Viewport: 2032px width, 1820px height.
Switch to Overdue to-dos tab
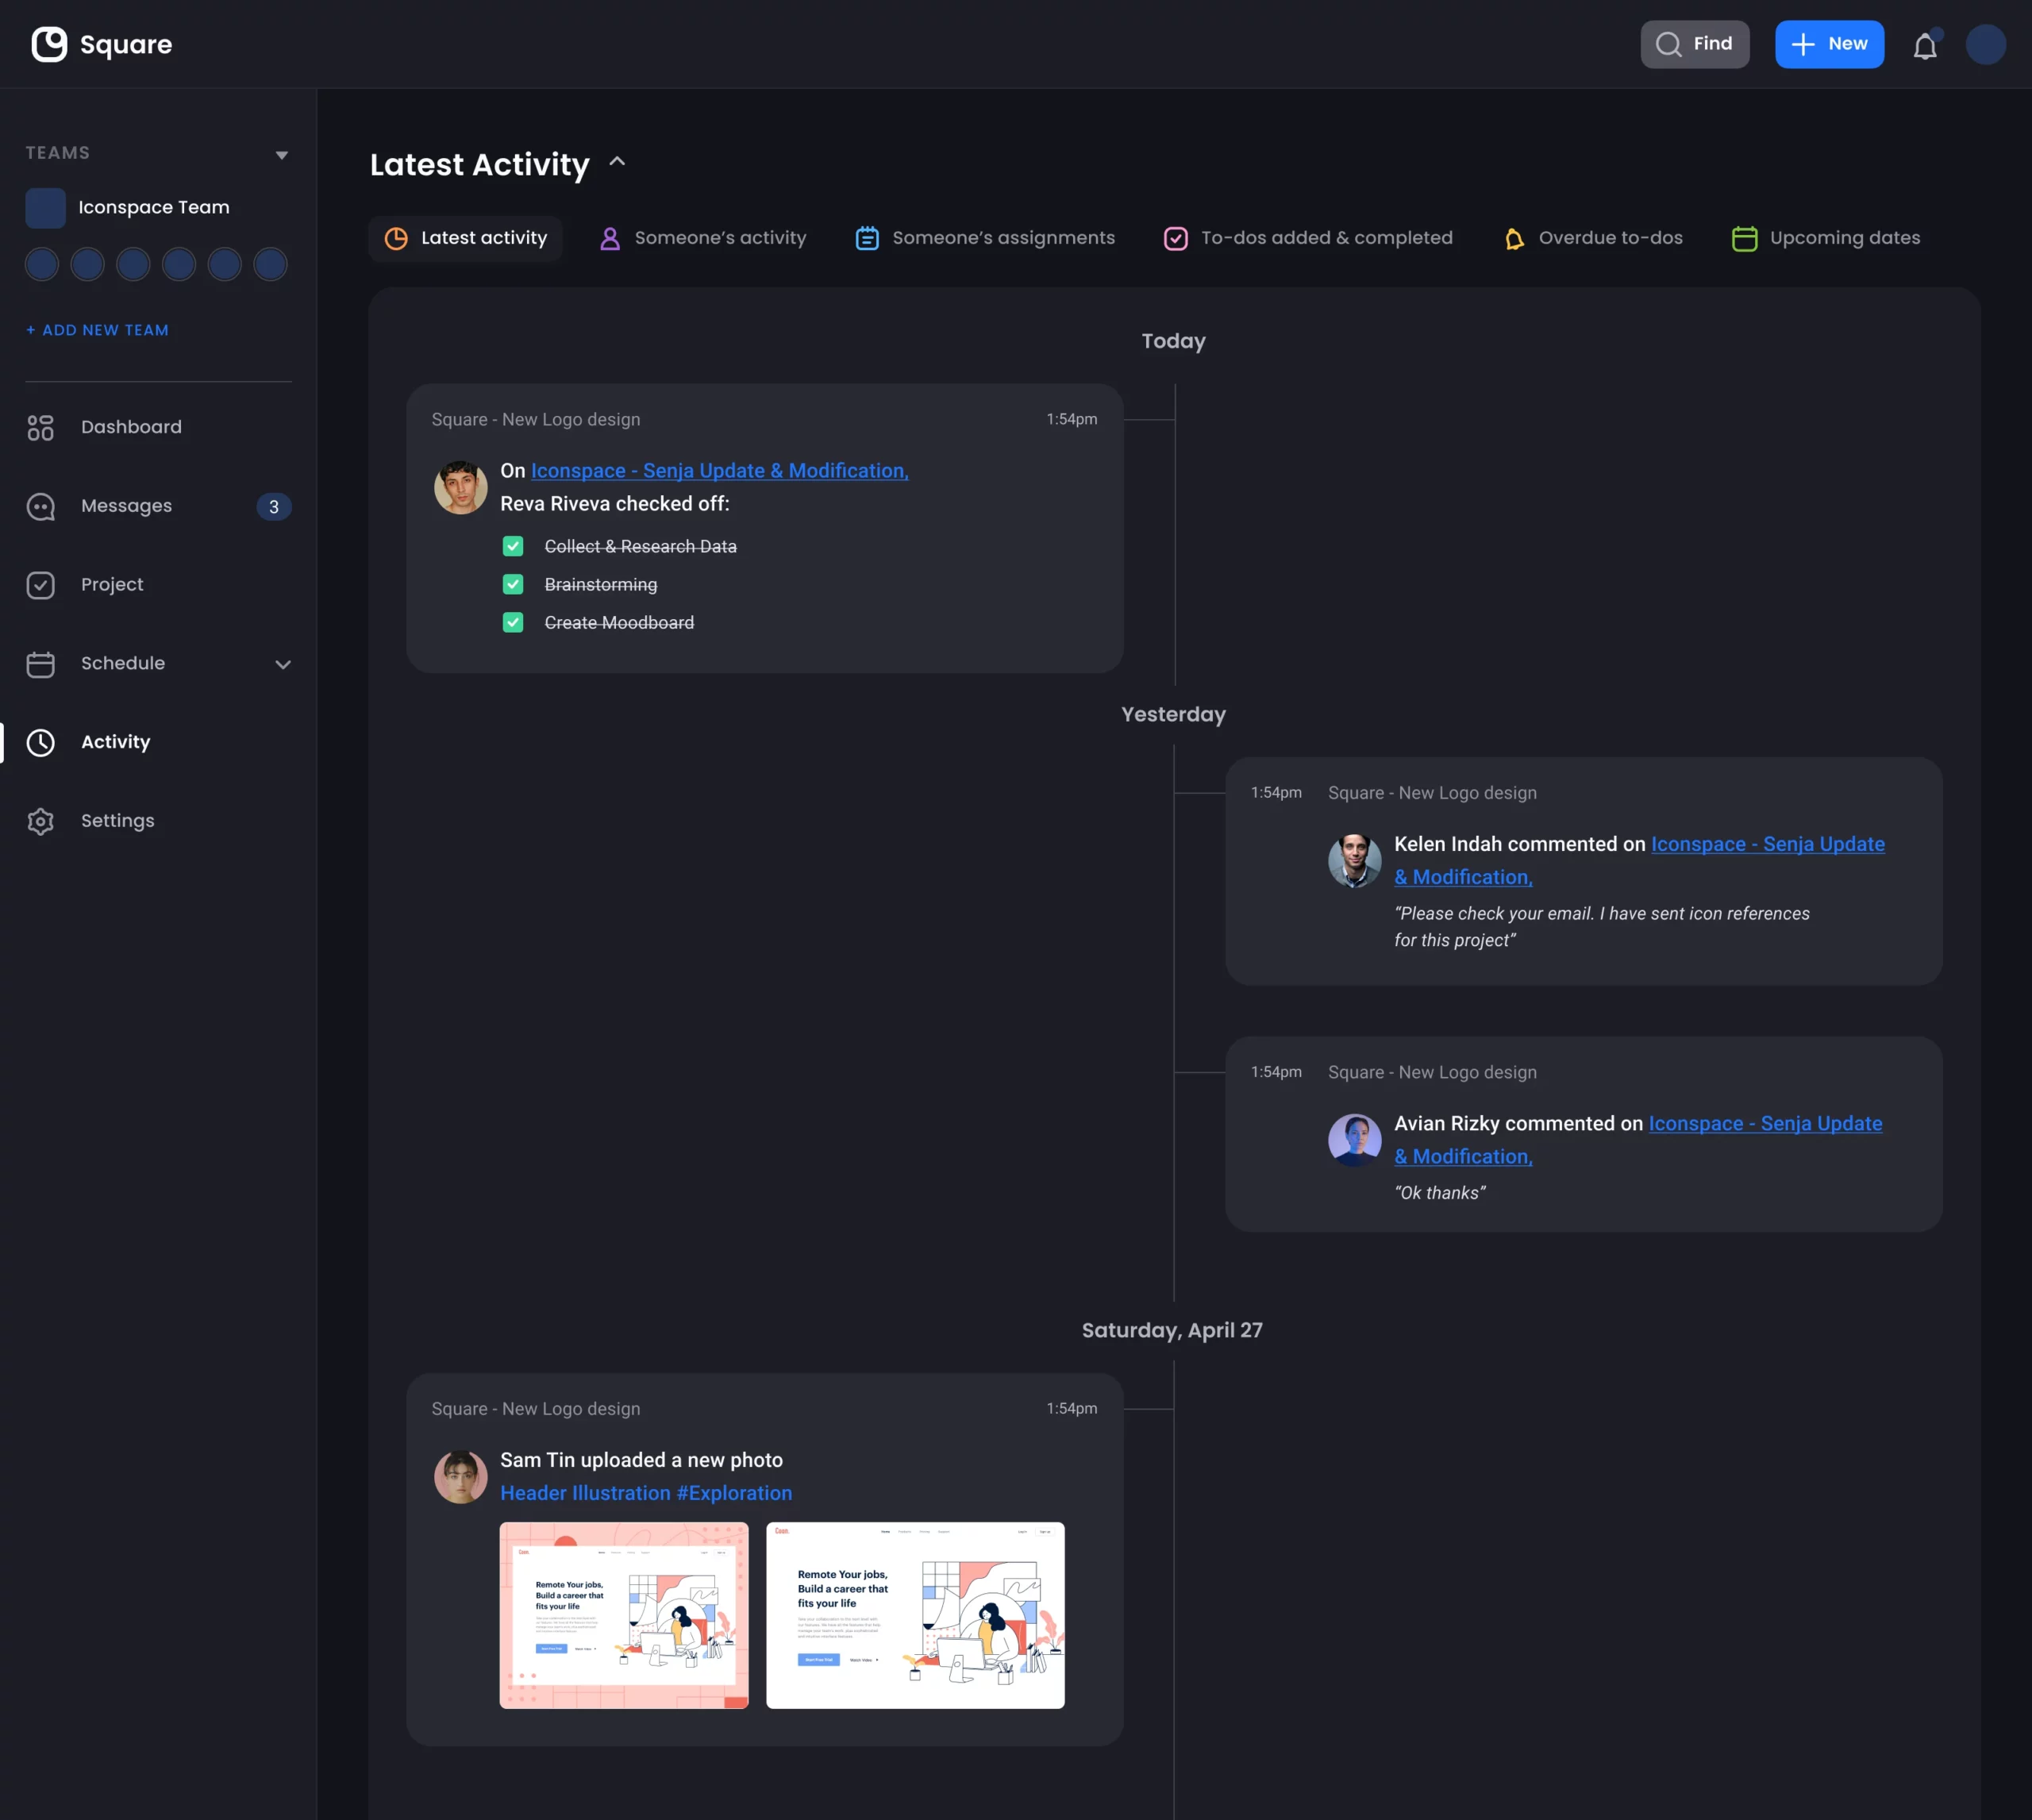1593,238
